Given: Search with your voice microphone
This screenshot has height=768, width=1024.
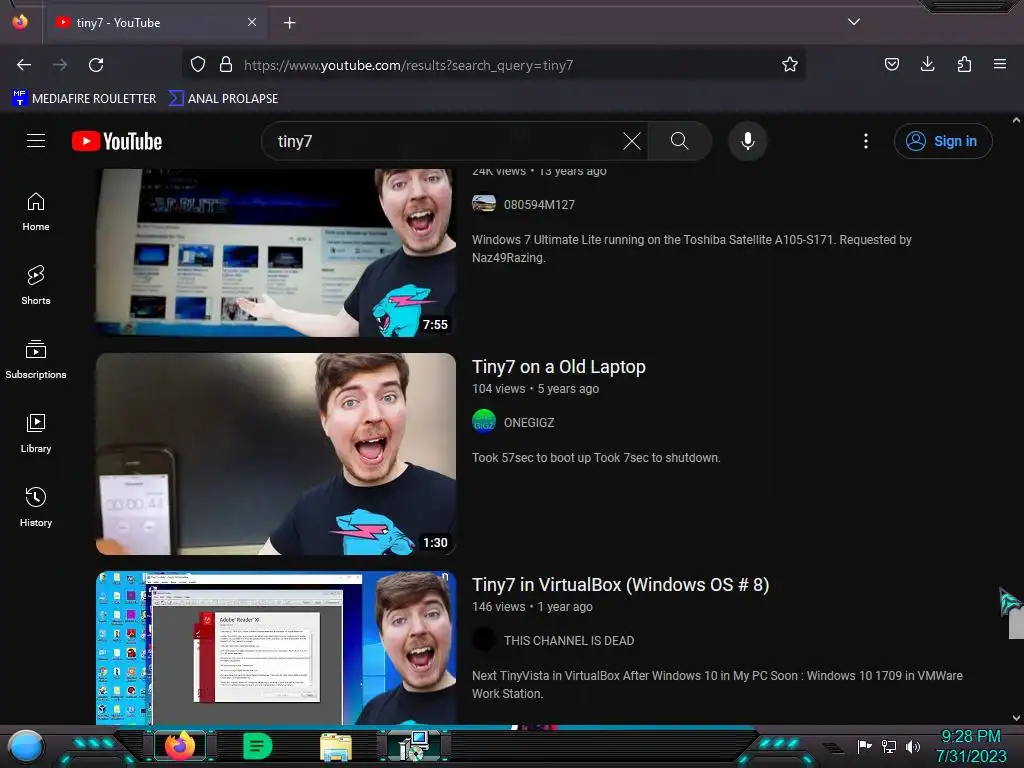Looking at the screenshot, I should click(x=748, y=141).
